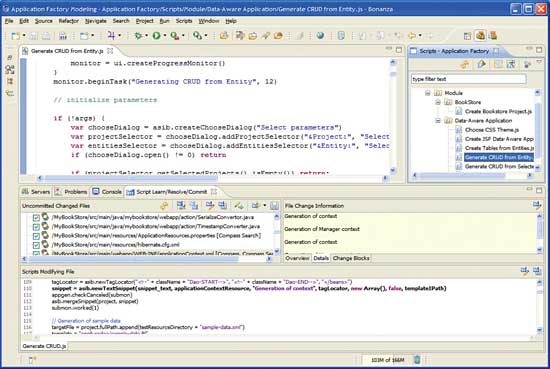550x369 pixels.
Task: Uncheck the SerializeConvertor.java file checkbox
Action: (x=36, y=217)
